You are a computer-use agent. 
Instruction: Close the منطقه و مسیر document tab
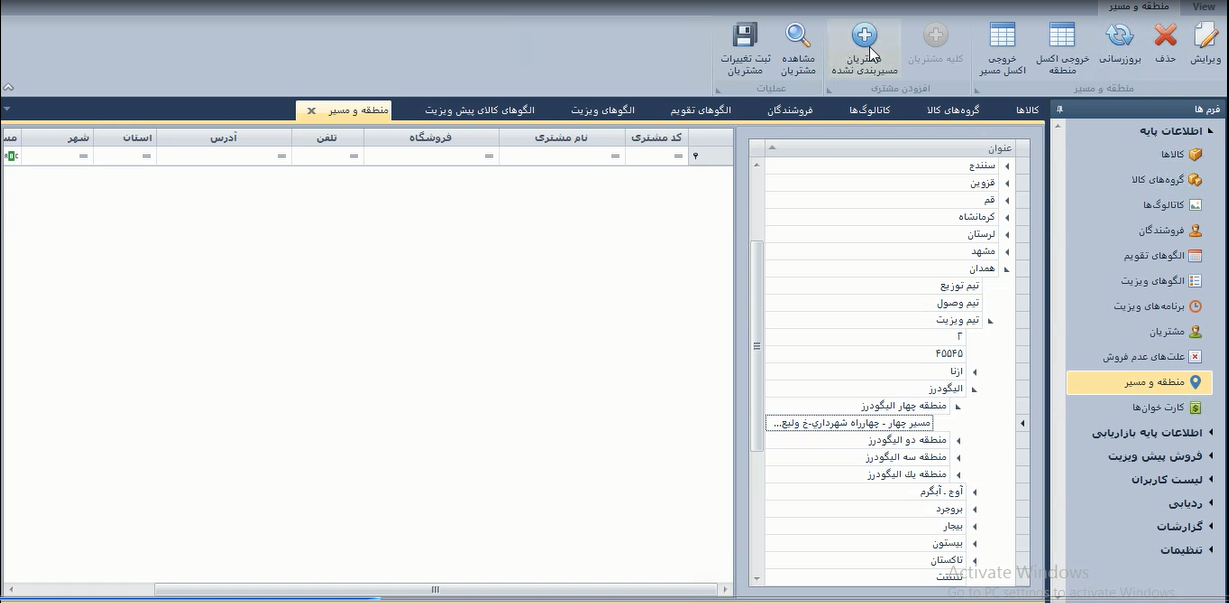click(311, 110)
